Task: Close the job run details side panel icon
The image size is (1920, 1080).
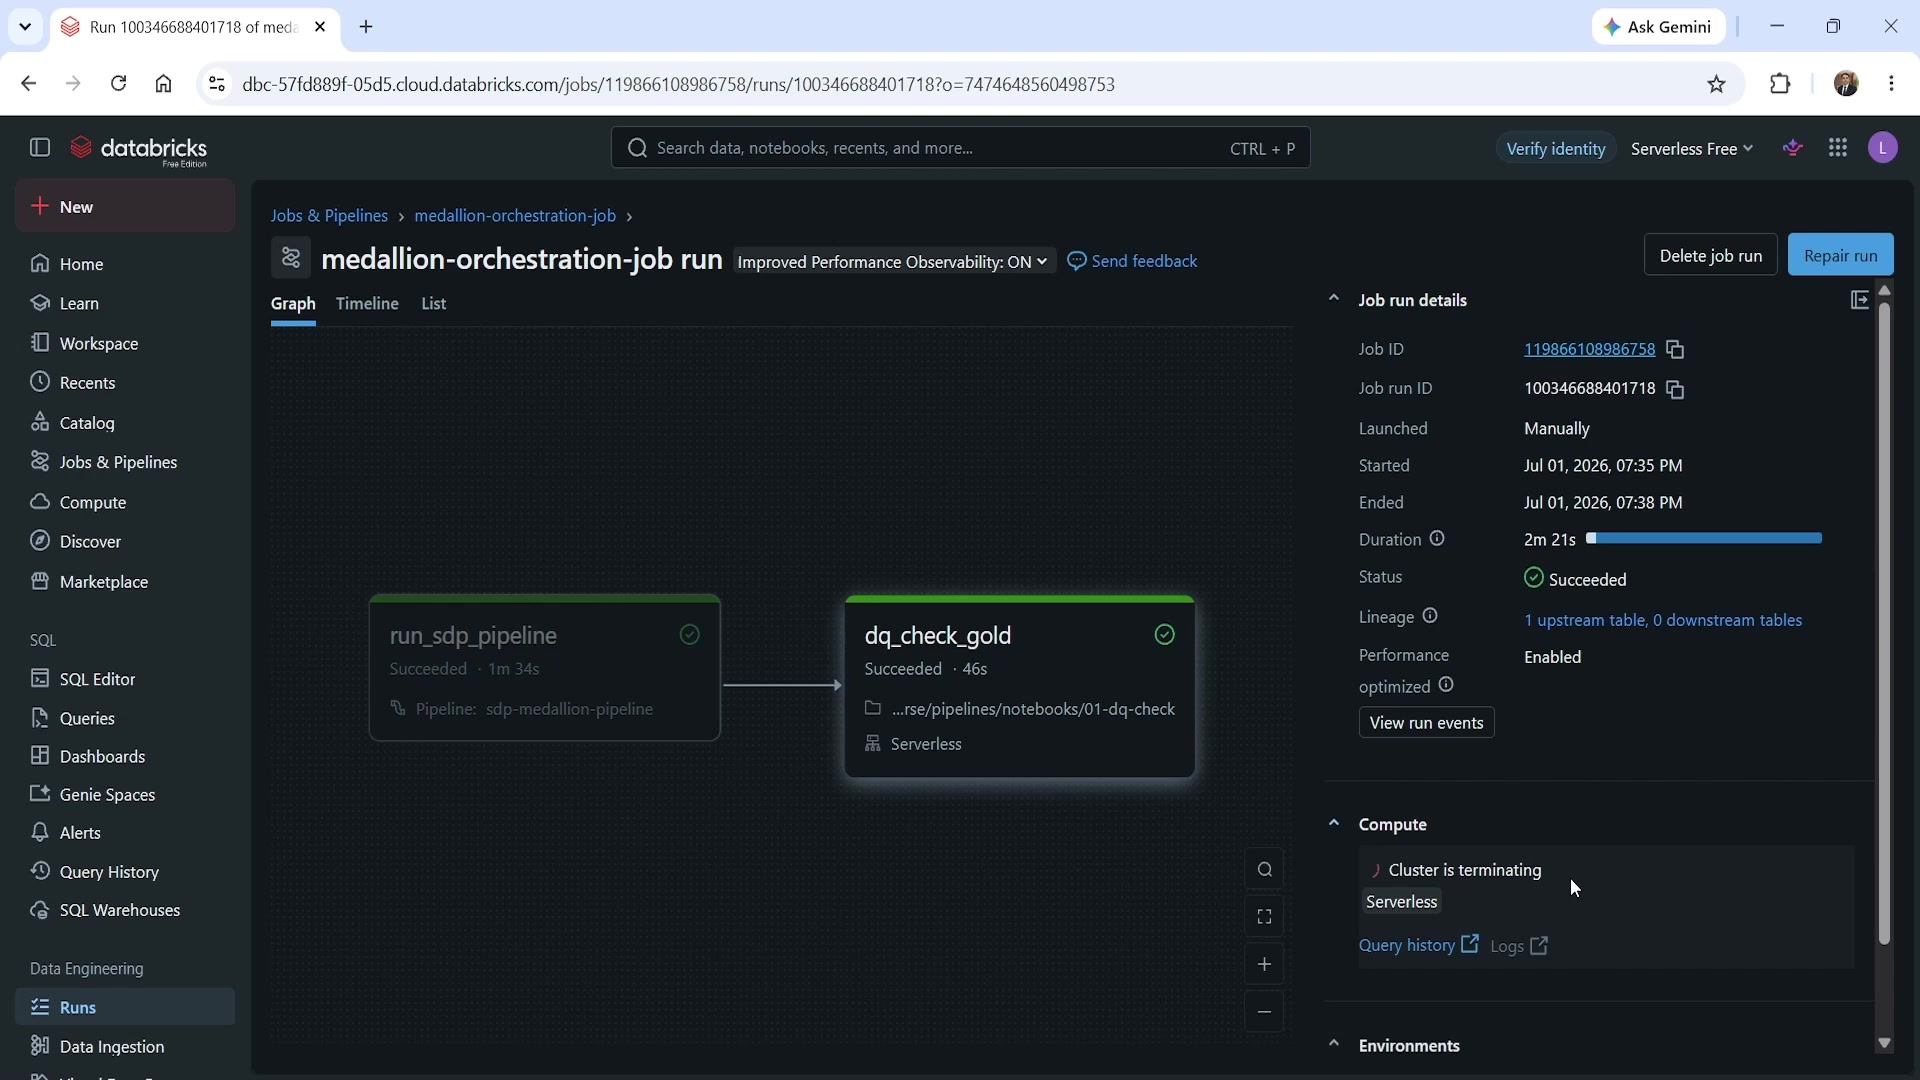Action: [1860, 300]
